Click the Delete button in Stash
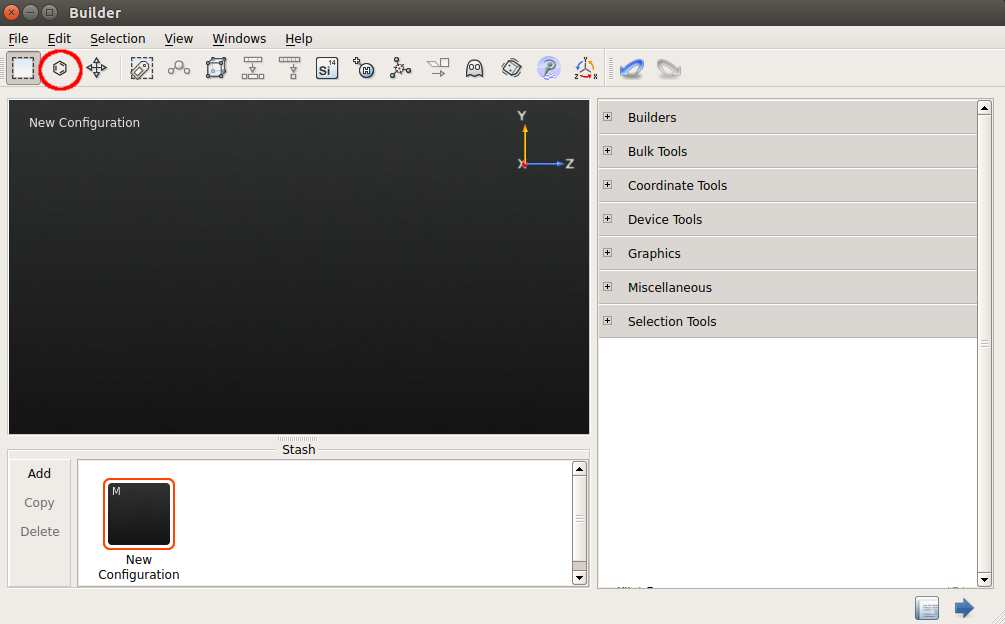This screenshot has width=1005, height=624. (x=40, y=532)
